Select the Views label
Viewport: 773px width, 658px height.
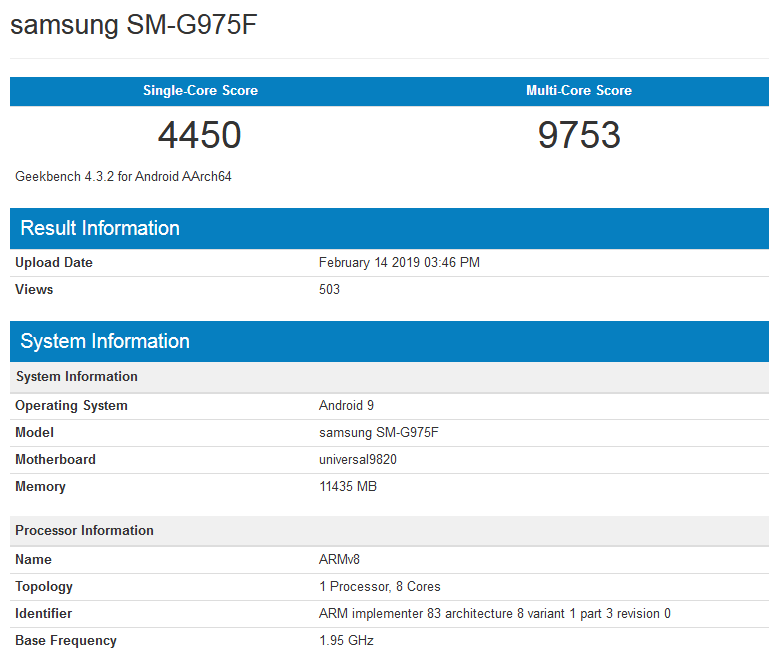34,289
